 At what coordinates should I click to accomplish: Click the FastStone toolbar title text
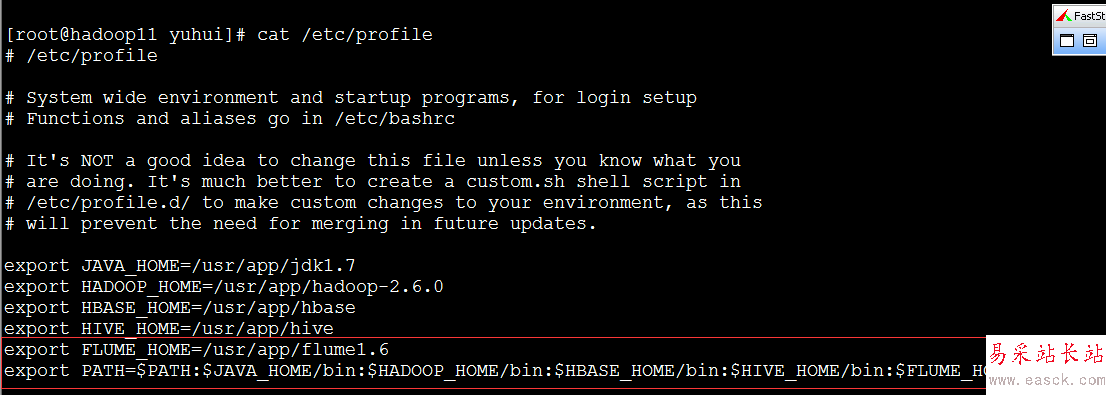pos(1089,16)
